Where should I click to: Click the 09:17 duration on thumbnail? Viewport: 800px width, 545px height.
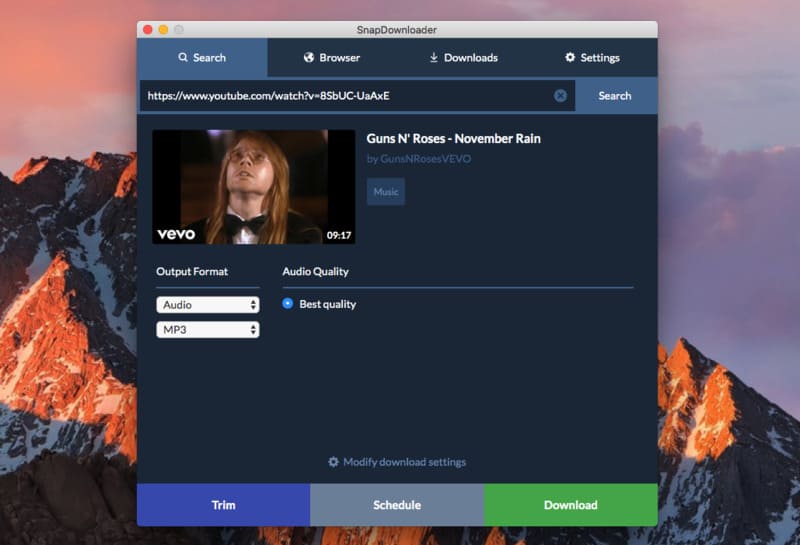(339, 235)
